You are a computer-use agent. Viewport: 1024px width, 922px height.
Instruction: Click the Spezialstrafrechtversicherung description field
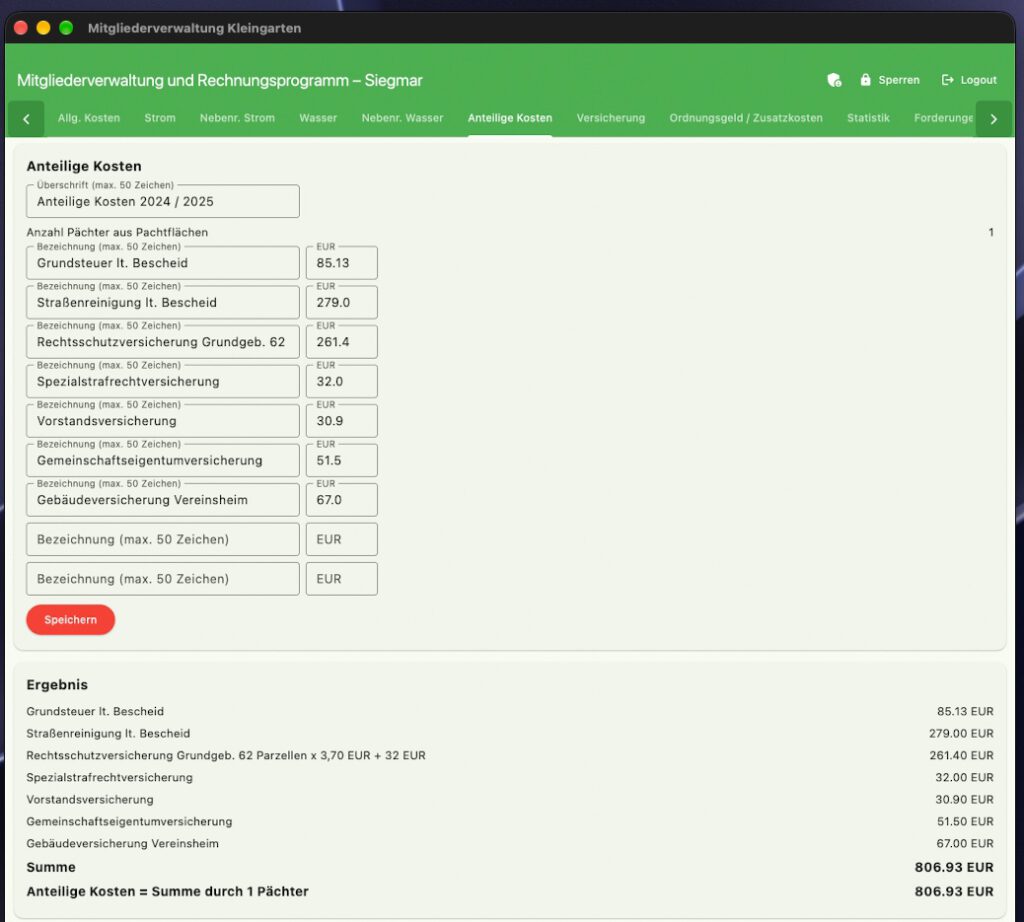(163, 381)
